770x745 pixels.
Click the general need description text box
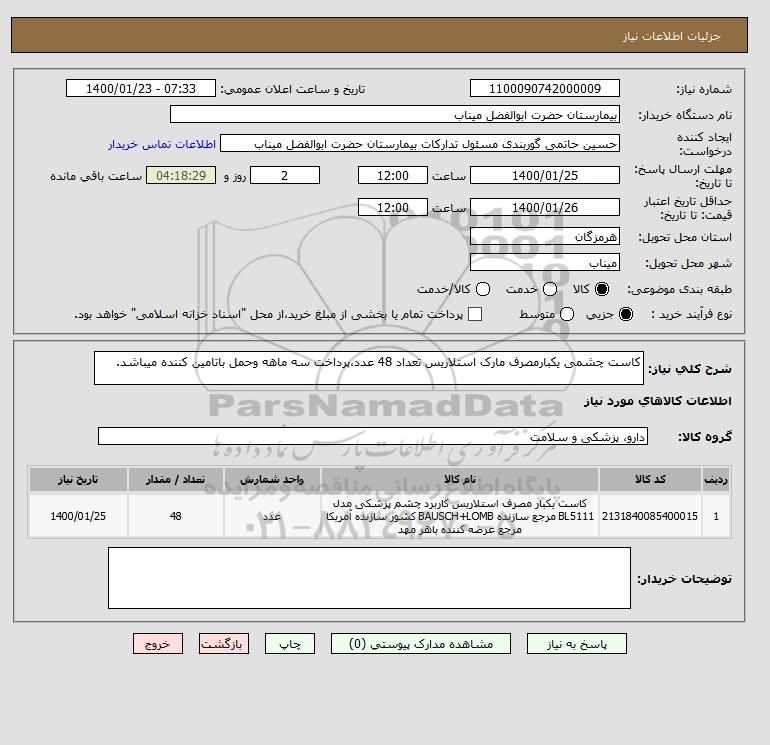369,368
